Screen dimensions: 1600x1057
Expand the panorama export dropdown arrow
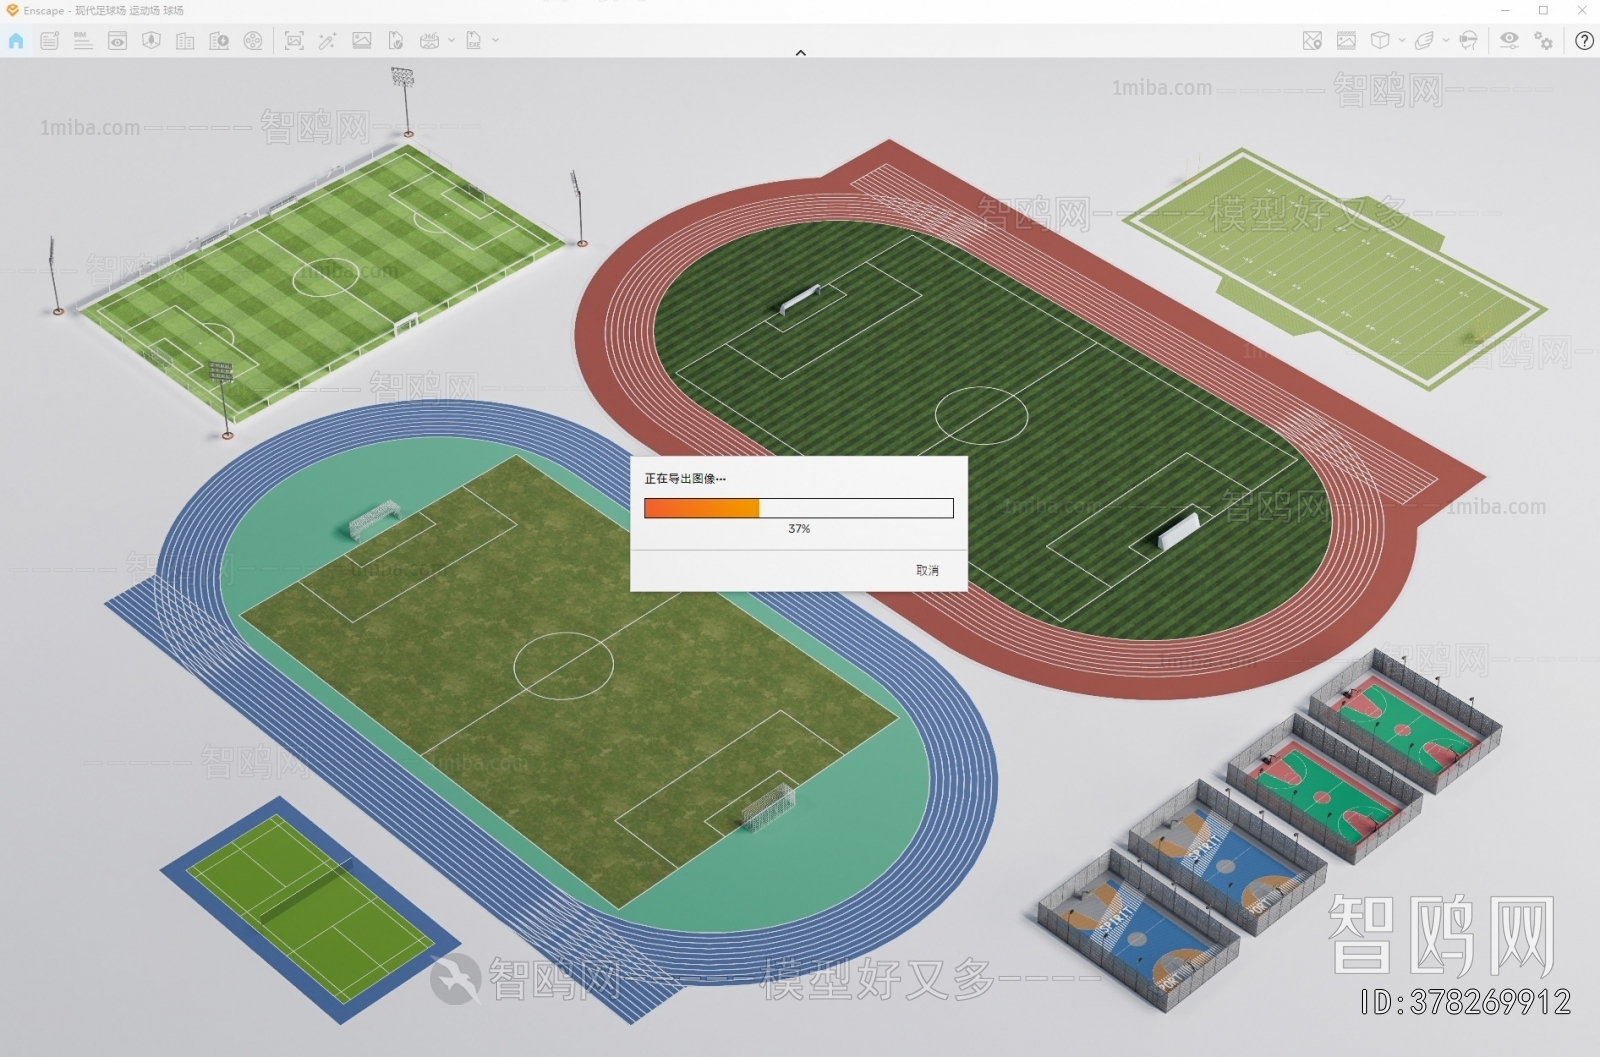coord(452,40)
